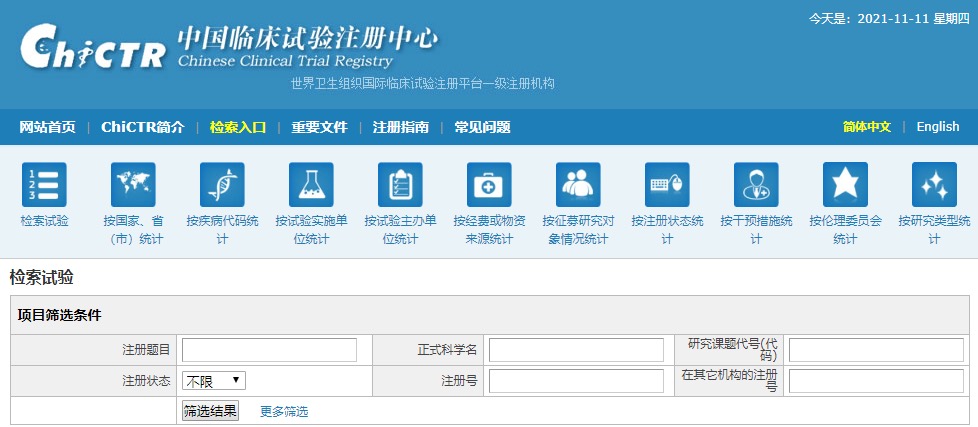Viewport: 978px width, 427px height.
Task: Switch language to English
Action: (x=937, y=127)
